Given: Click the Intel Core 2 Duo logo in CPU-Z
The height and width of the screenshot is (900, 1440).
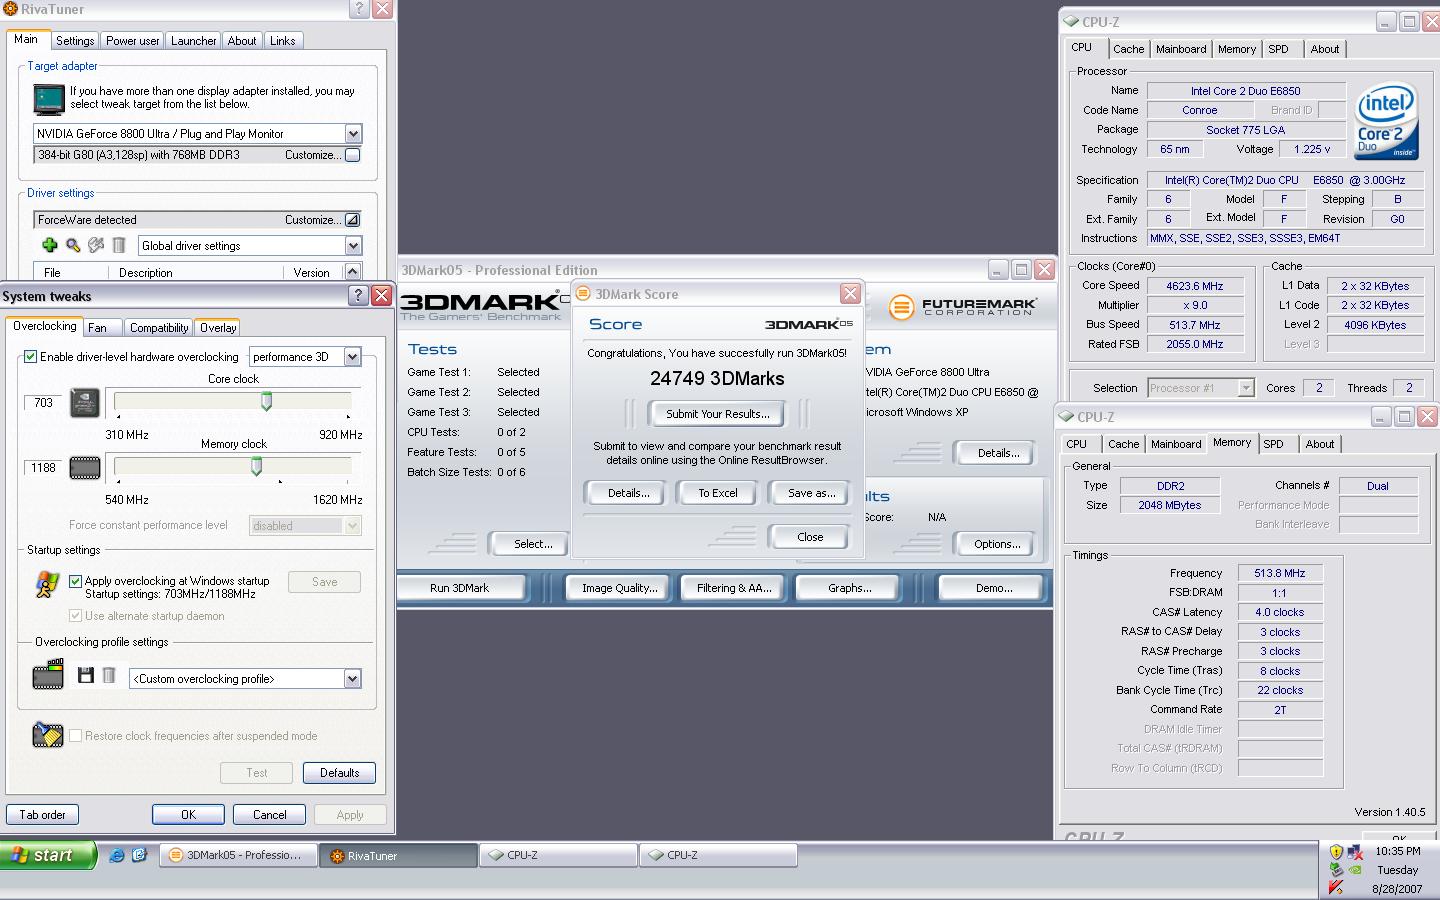Looking at the screenshot, I should 1386,122.
